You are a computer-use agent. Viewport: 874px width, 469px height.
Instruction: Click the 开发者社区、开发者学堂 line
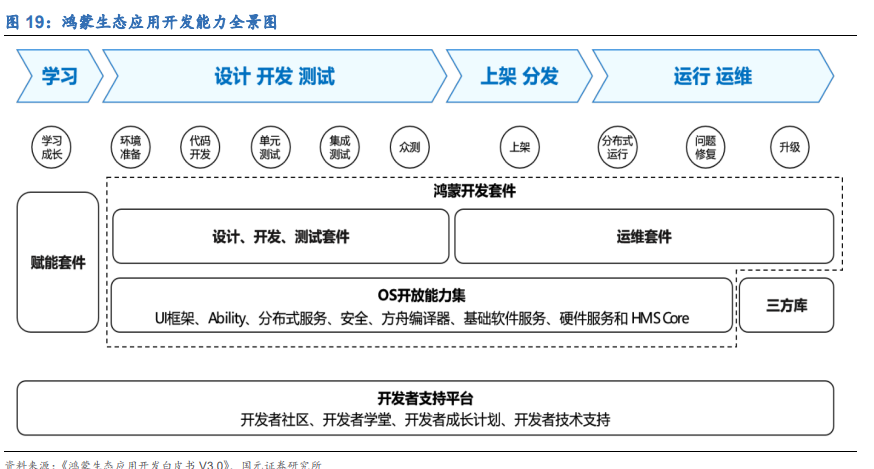coord(425,419)
